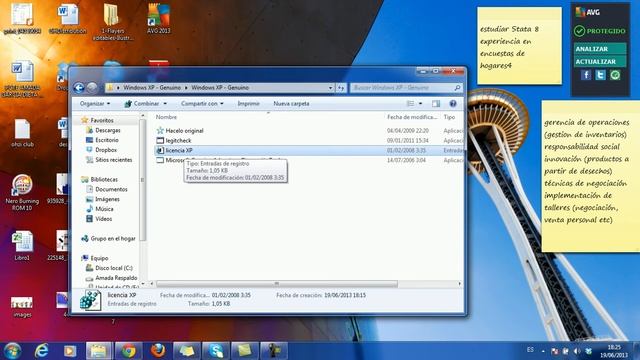The image size is (640, 360).
Task: Open Música library
Action: (104, 209)
